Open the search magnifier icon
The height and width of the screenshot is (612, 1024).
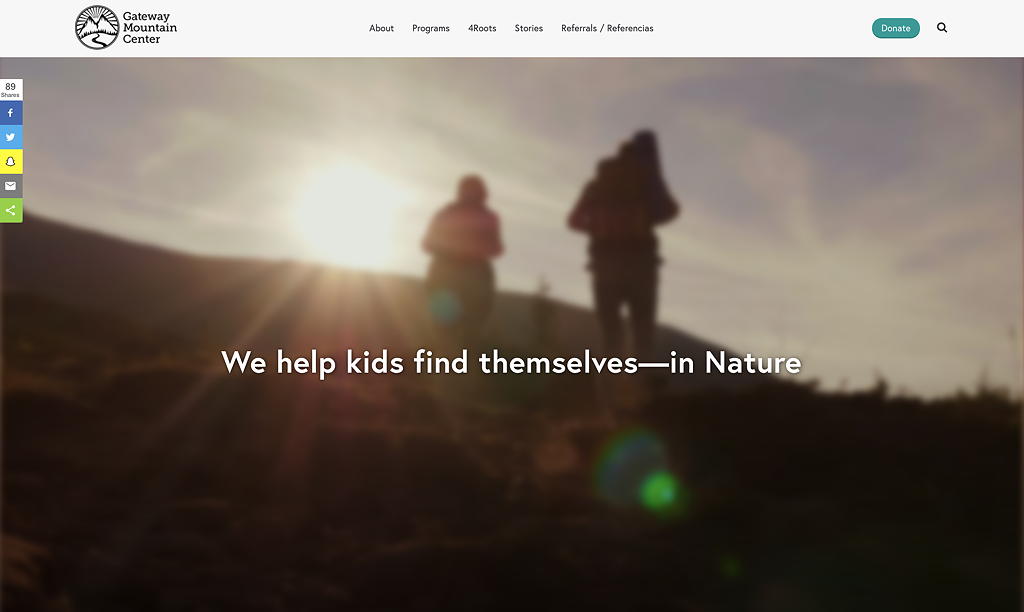pyautogui.click(x=942, y=27)
